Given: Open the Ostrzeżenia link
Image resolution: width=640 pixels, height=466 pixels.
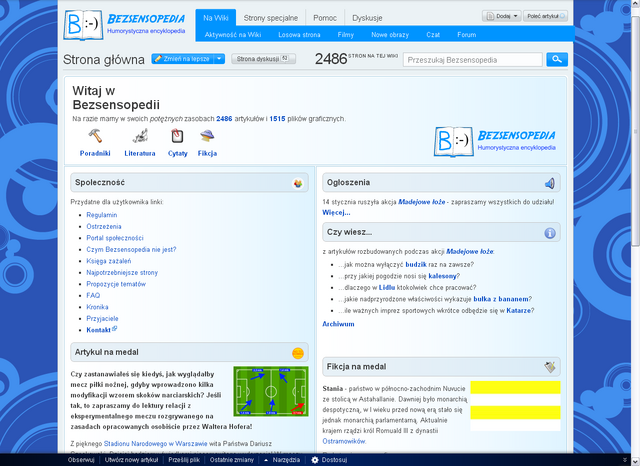Looking at the screenshot, I should (x=104, y=226).
